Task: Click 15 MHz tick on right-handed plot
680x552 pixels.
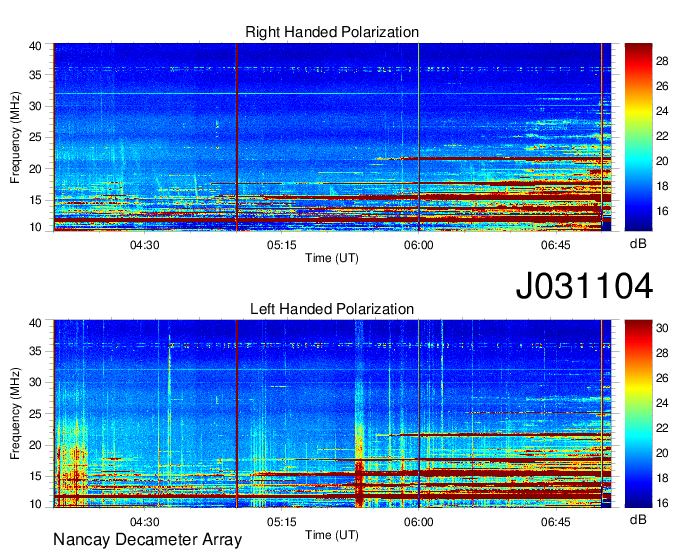Action: 36,200
